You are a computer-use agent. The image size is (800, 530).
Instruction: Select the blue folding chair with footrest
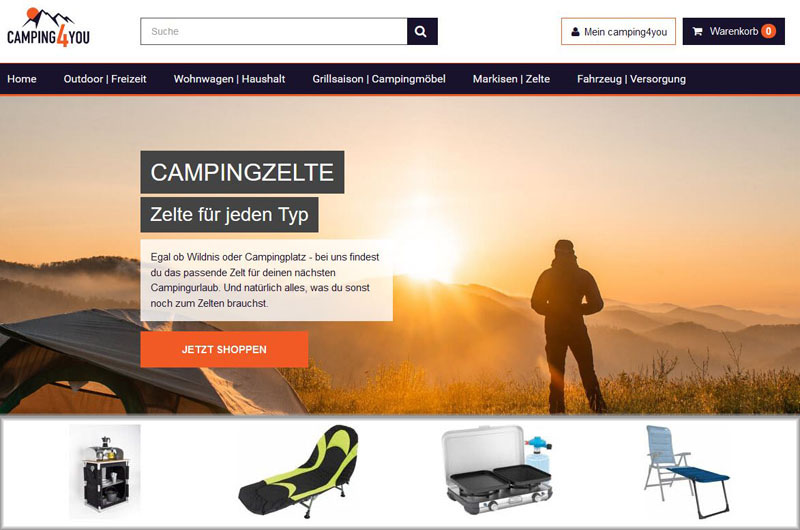click(687, 472)
